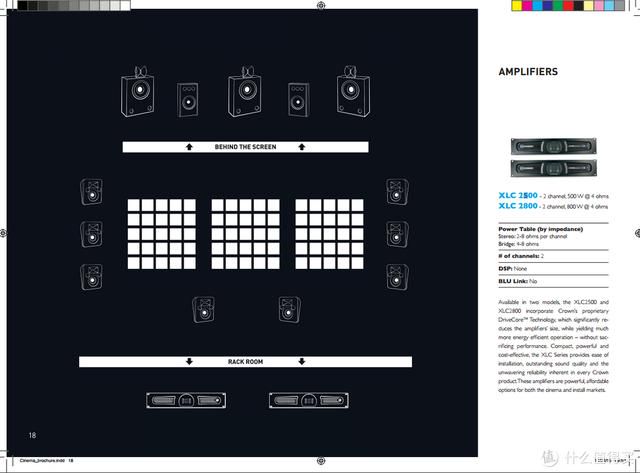Screen dimensions: 640x473
Task: Click the BEHIND THE SCREEN banner
Action: point(245,147)
